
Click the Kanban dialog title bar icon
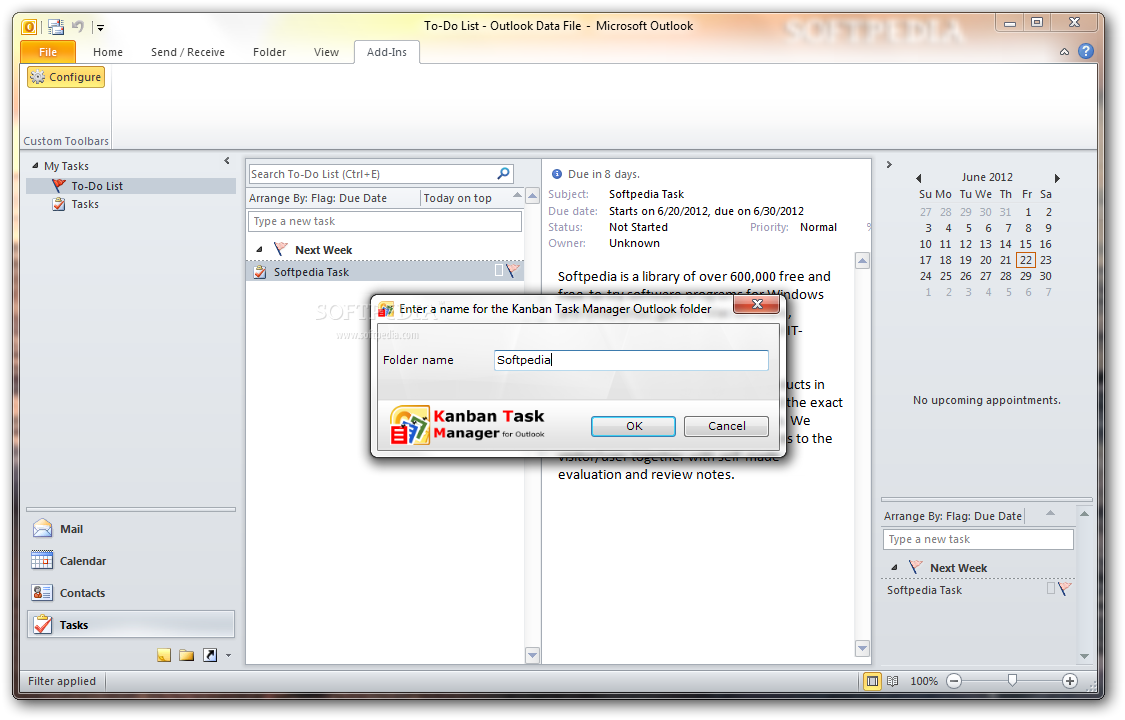(386, 309)
